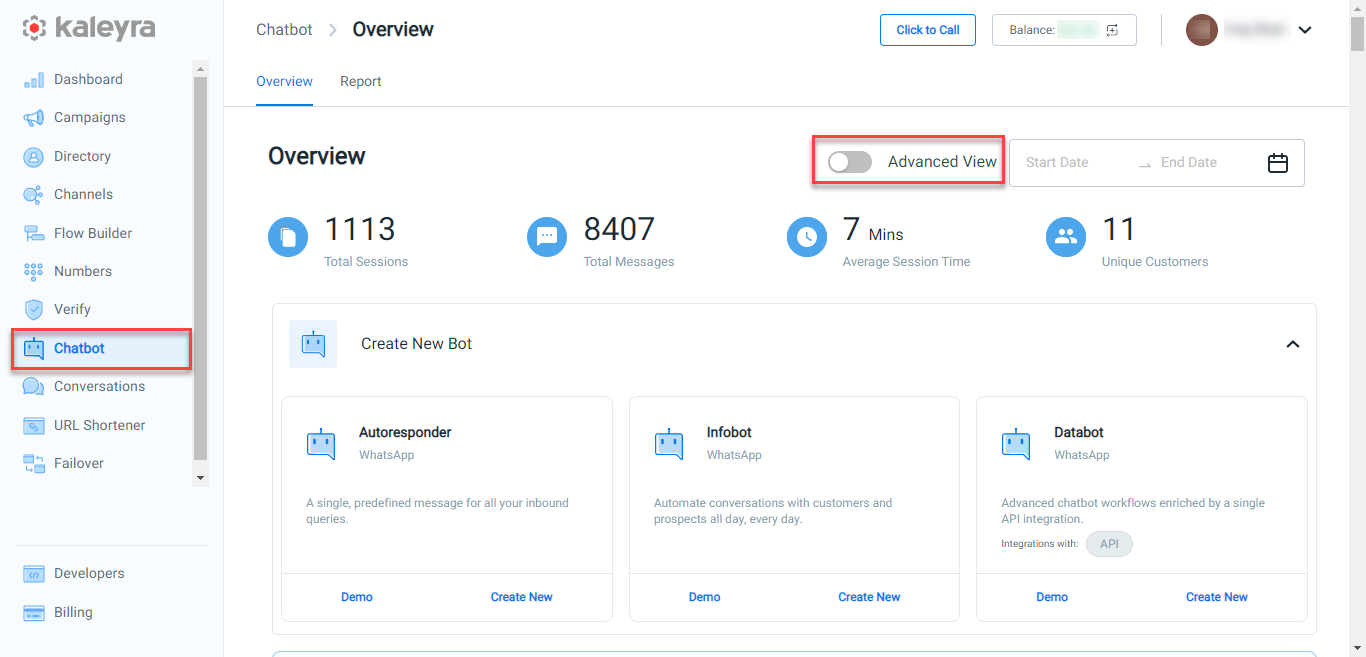Click the API integration tag on Databot
Viewport: 1366px width, 657px height.
pos(1109,544)
